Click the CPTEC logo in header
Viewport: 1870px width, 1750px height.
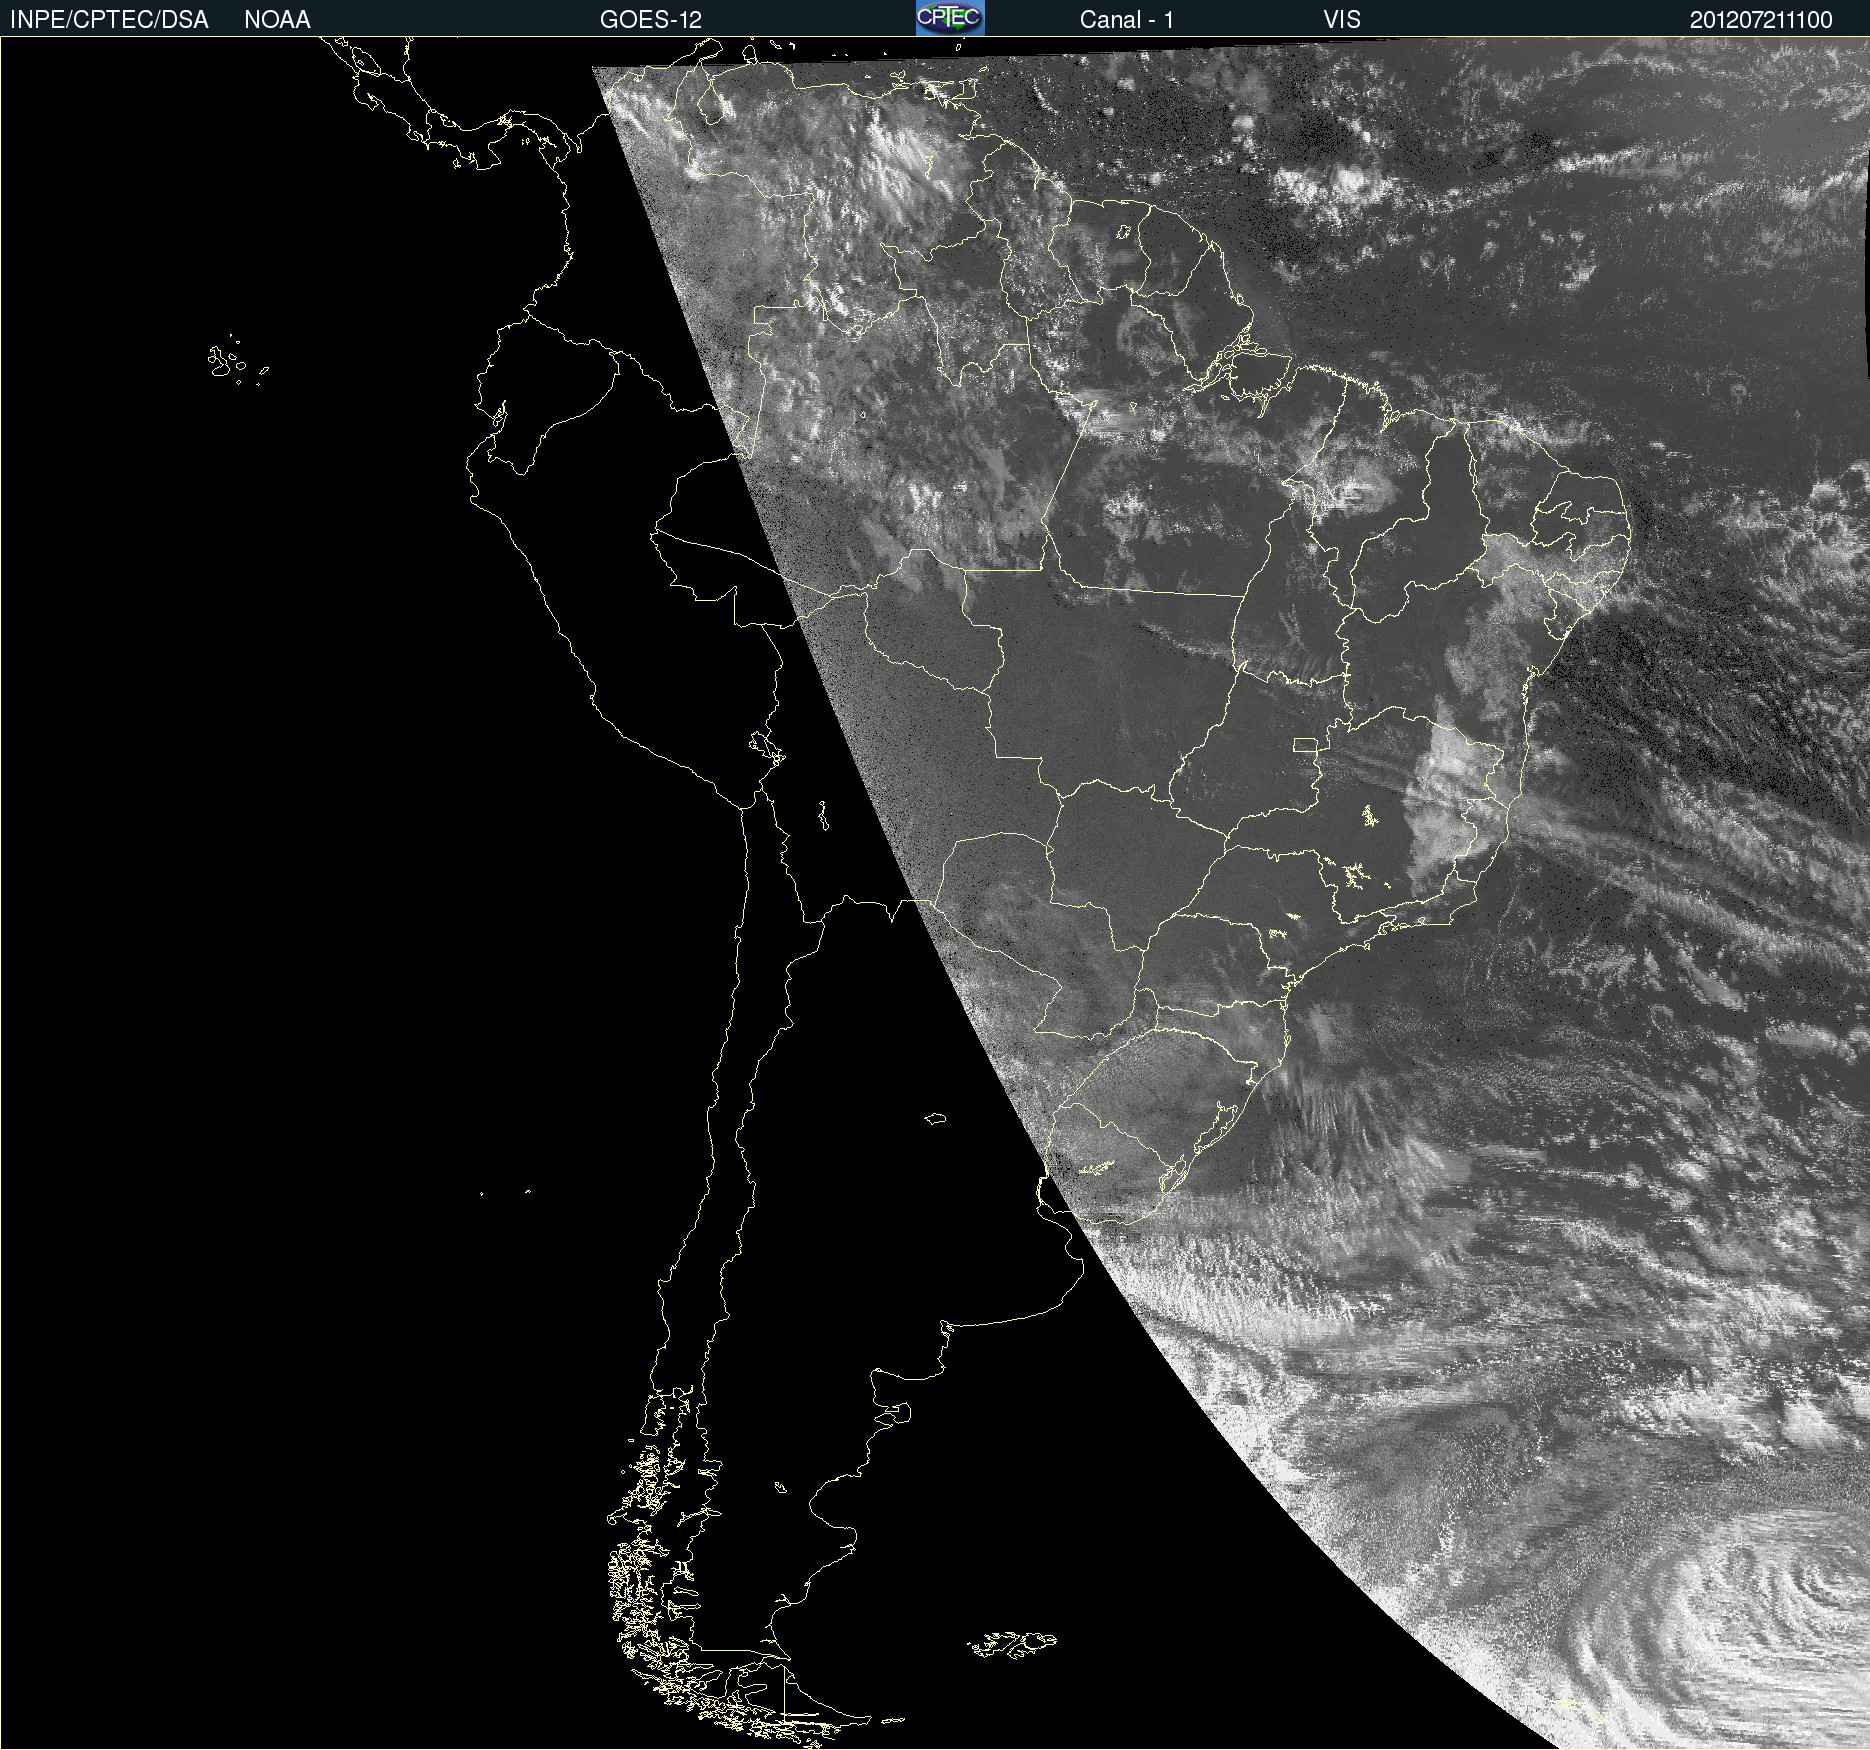tap(950, 18)
